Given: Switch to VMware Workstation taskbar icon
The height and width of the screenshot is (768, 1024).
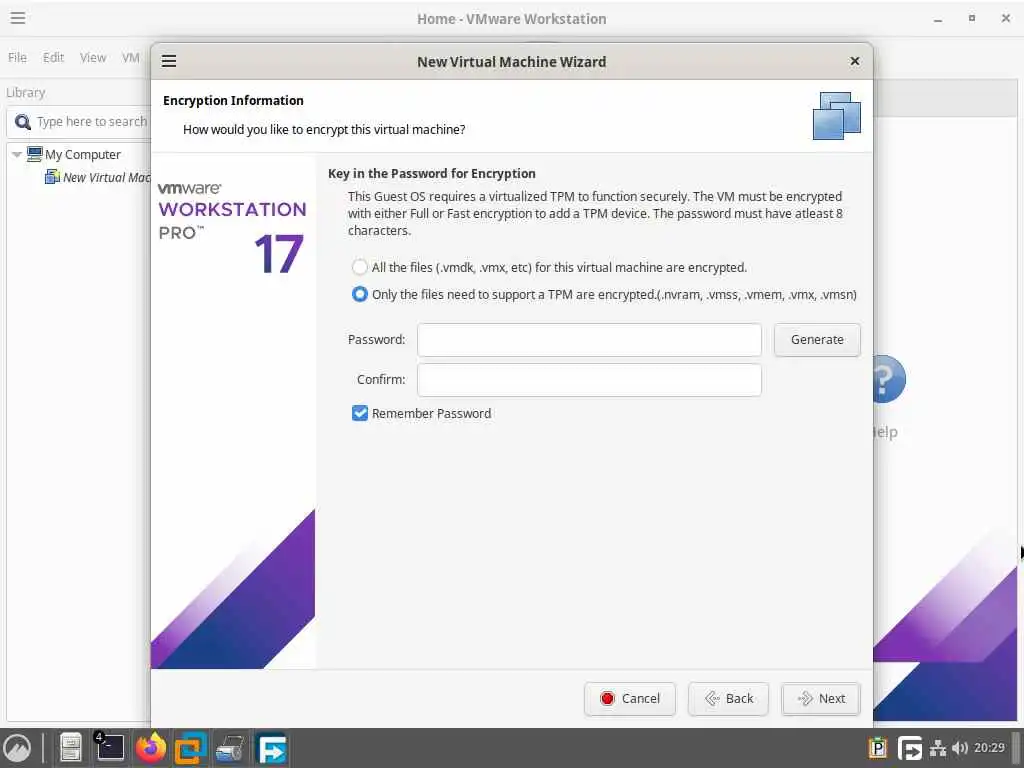Looking at the screenshot, I should 191,748.
